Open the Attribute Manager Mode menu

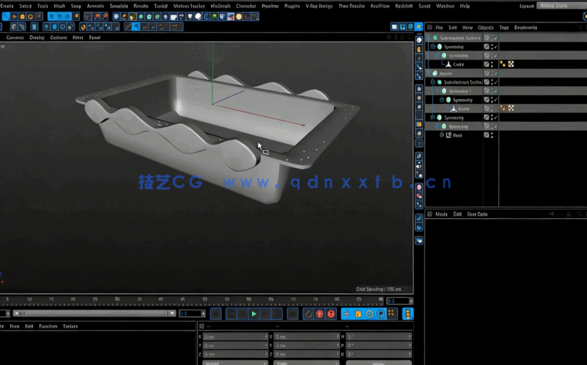[441, 214]
